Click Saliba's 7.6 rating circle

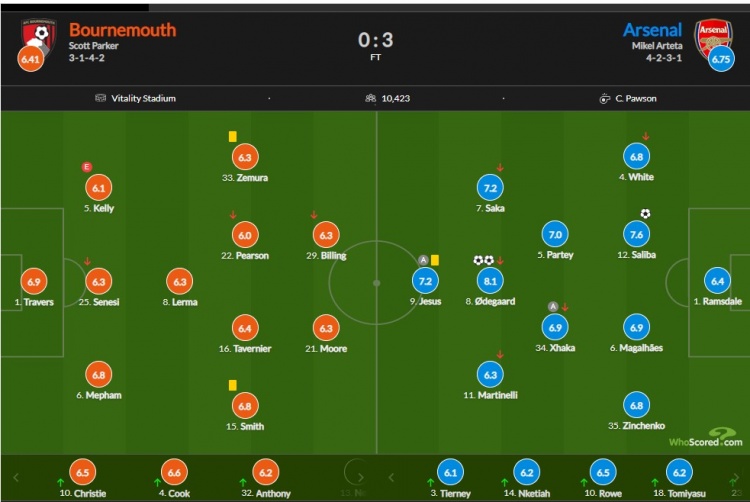[637, 235]
